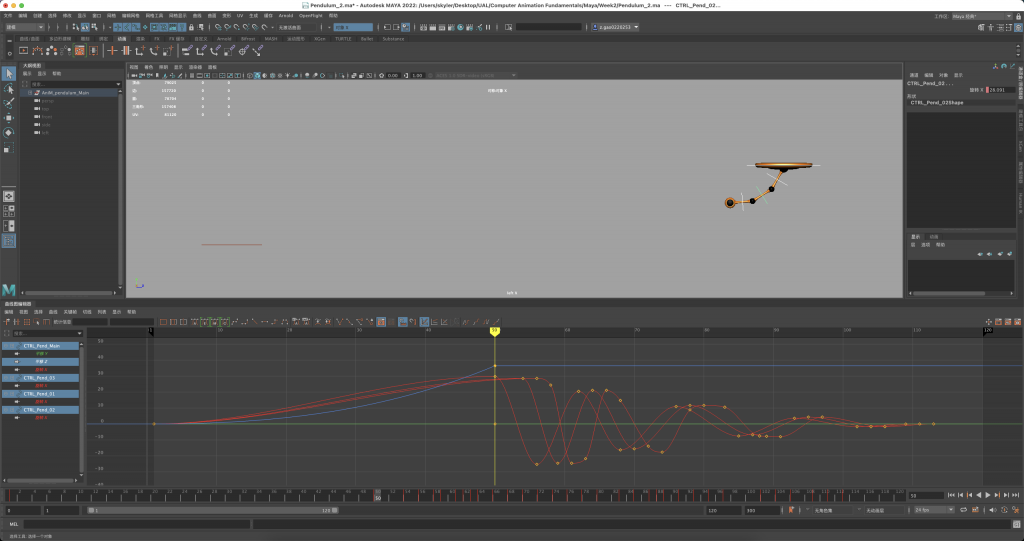
Task: Open the character set dropdown
Action: coord(808,510)
